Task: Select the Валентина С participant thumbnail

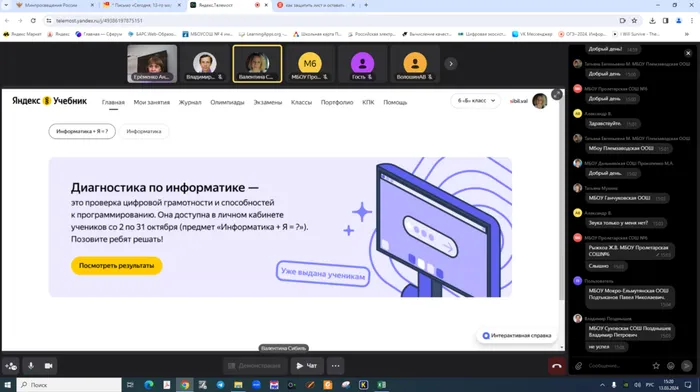Action: 257,64
